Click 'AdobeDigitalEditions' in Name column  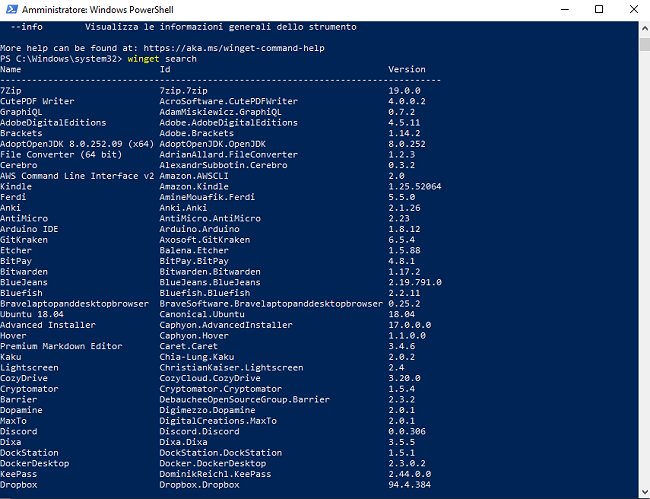pos(53,123)
